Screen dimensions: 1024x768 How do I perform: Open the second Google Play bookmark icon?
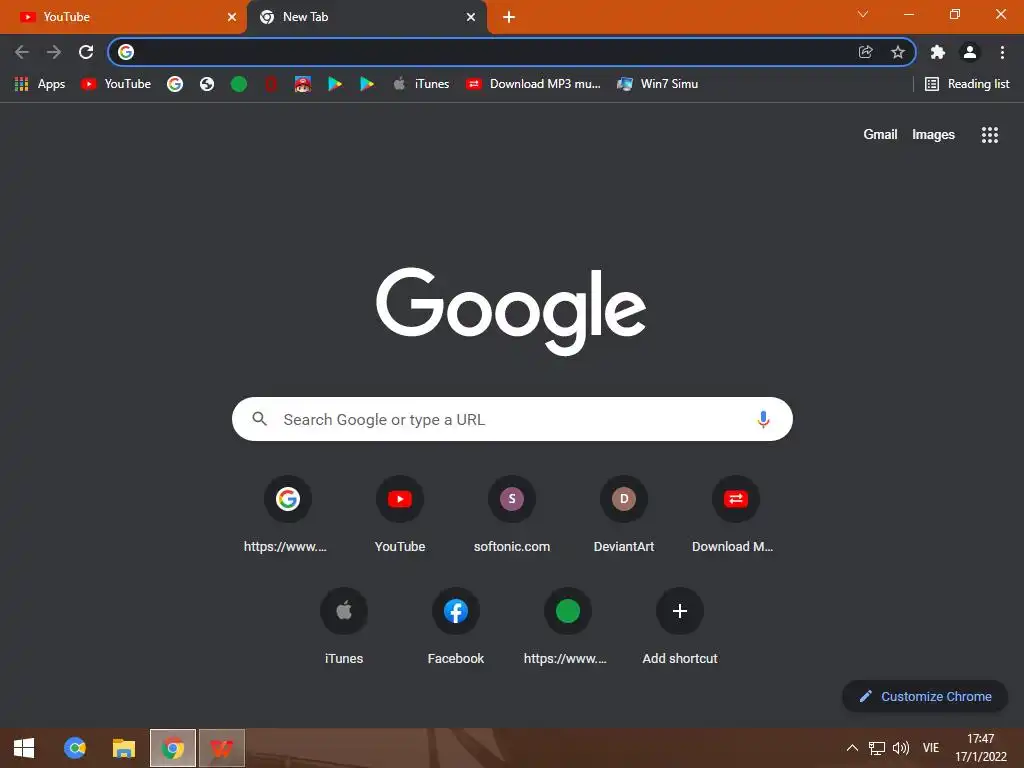coord(367,84)
